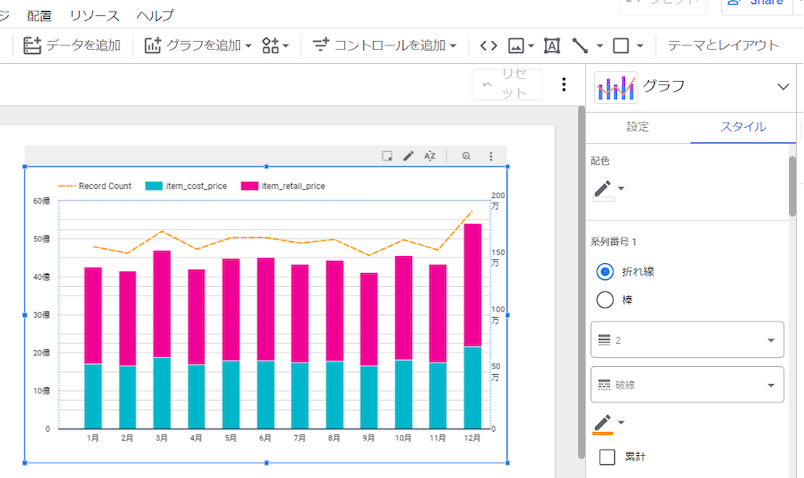Expand the line tool dropdown arrow
Image resolution: width=804 pixels, height=478 pixels.
599,46
